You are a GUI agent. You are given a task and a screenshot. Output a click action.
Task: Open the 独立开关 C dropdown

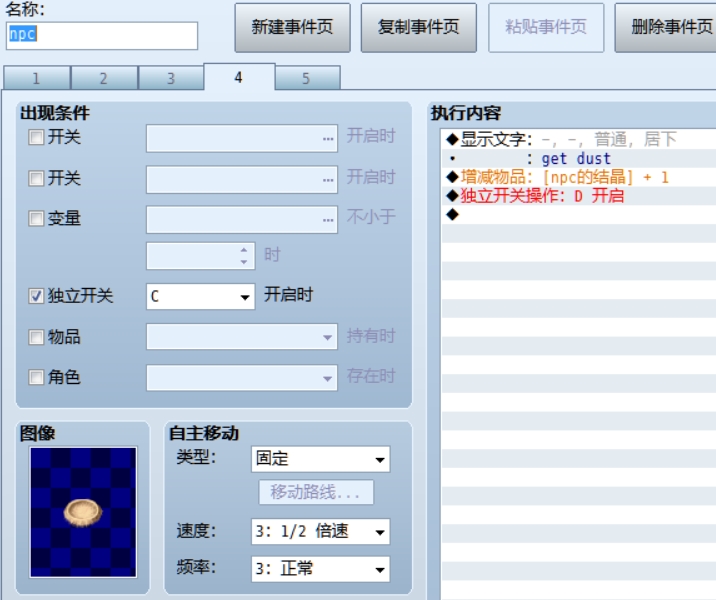200,297
